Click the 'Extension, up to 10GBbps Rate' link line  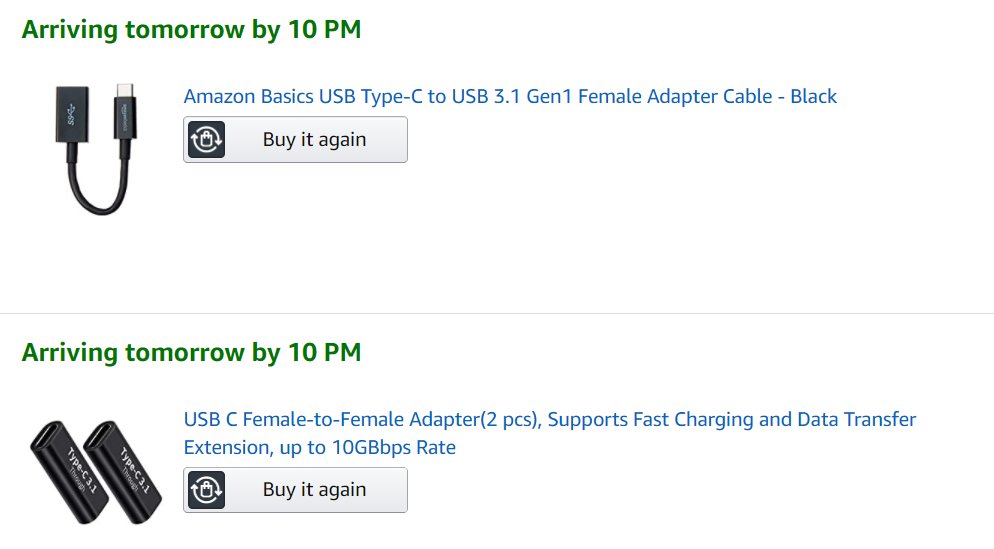point(320,448)
